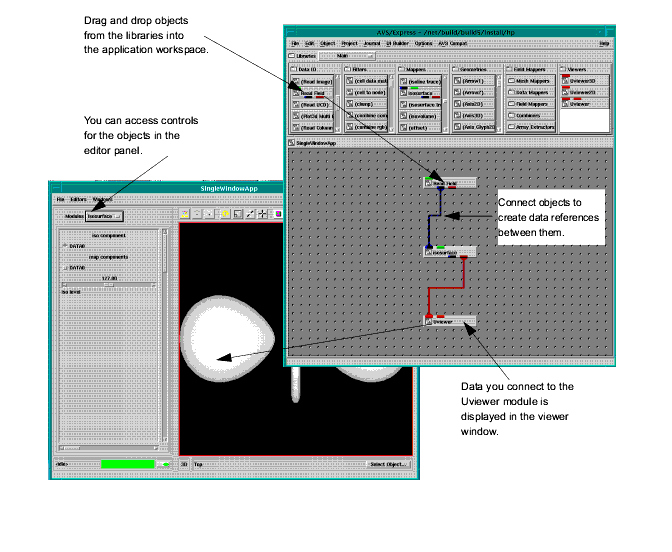672x552 pixels.
Task: Click the green status bar field
Action: coord(130,464)
